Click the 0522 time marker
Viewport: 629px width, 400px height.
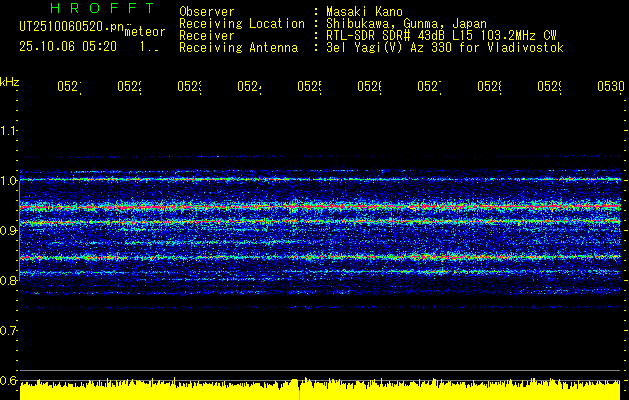click(130, 86)
